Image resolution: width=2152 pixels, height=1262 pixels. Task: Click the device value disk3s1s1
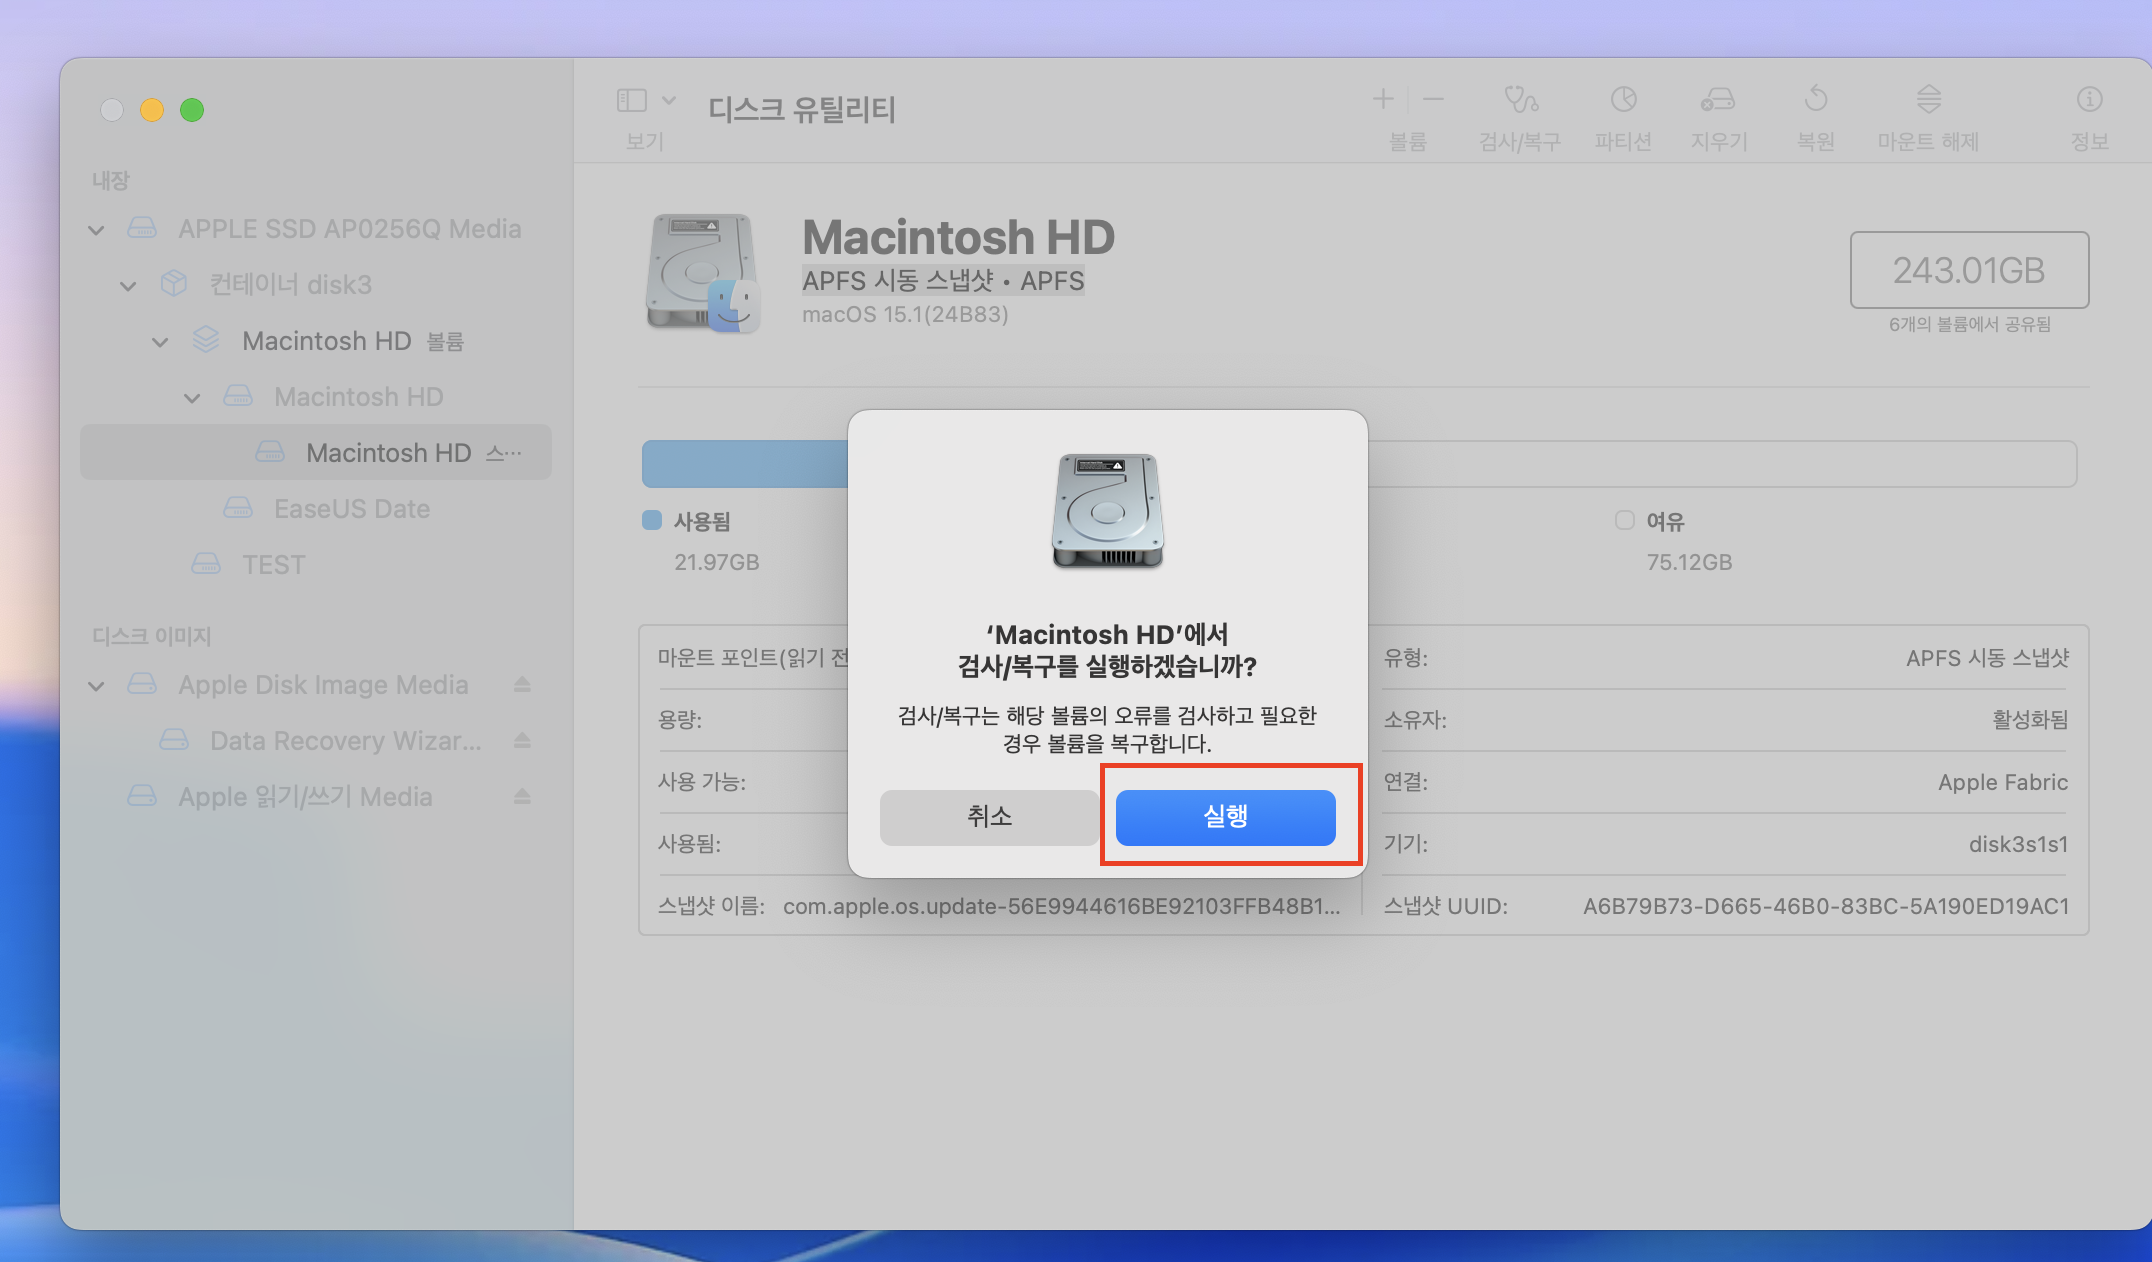point(2018,844)
